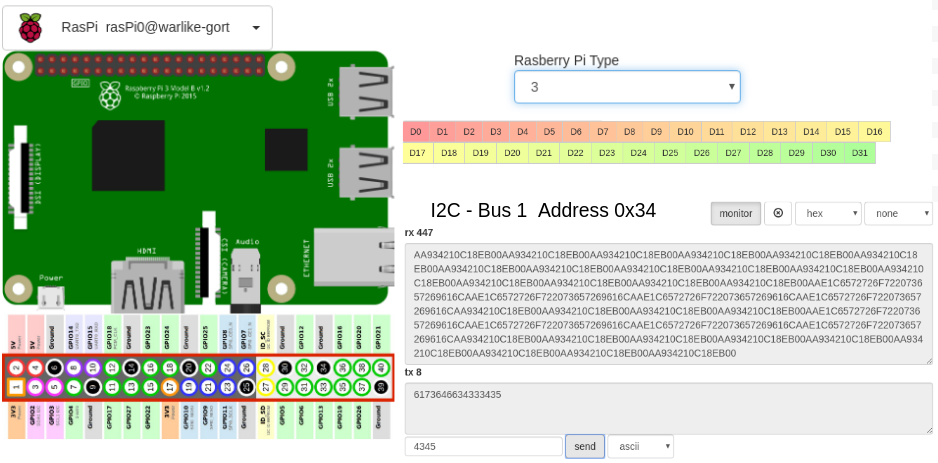Select ground pin 6
This screenshot has width=938, height=463.
(x=54, y=368)
